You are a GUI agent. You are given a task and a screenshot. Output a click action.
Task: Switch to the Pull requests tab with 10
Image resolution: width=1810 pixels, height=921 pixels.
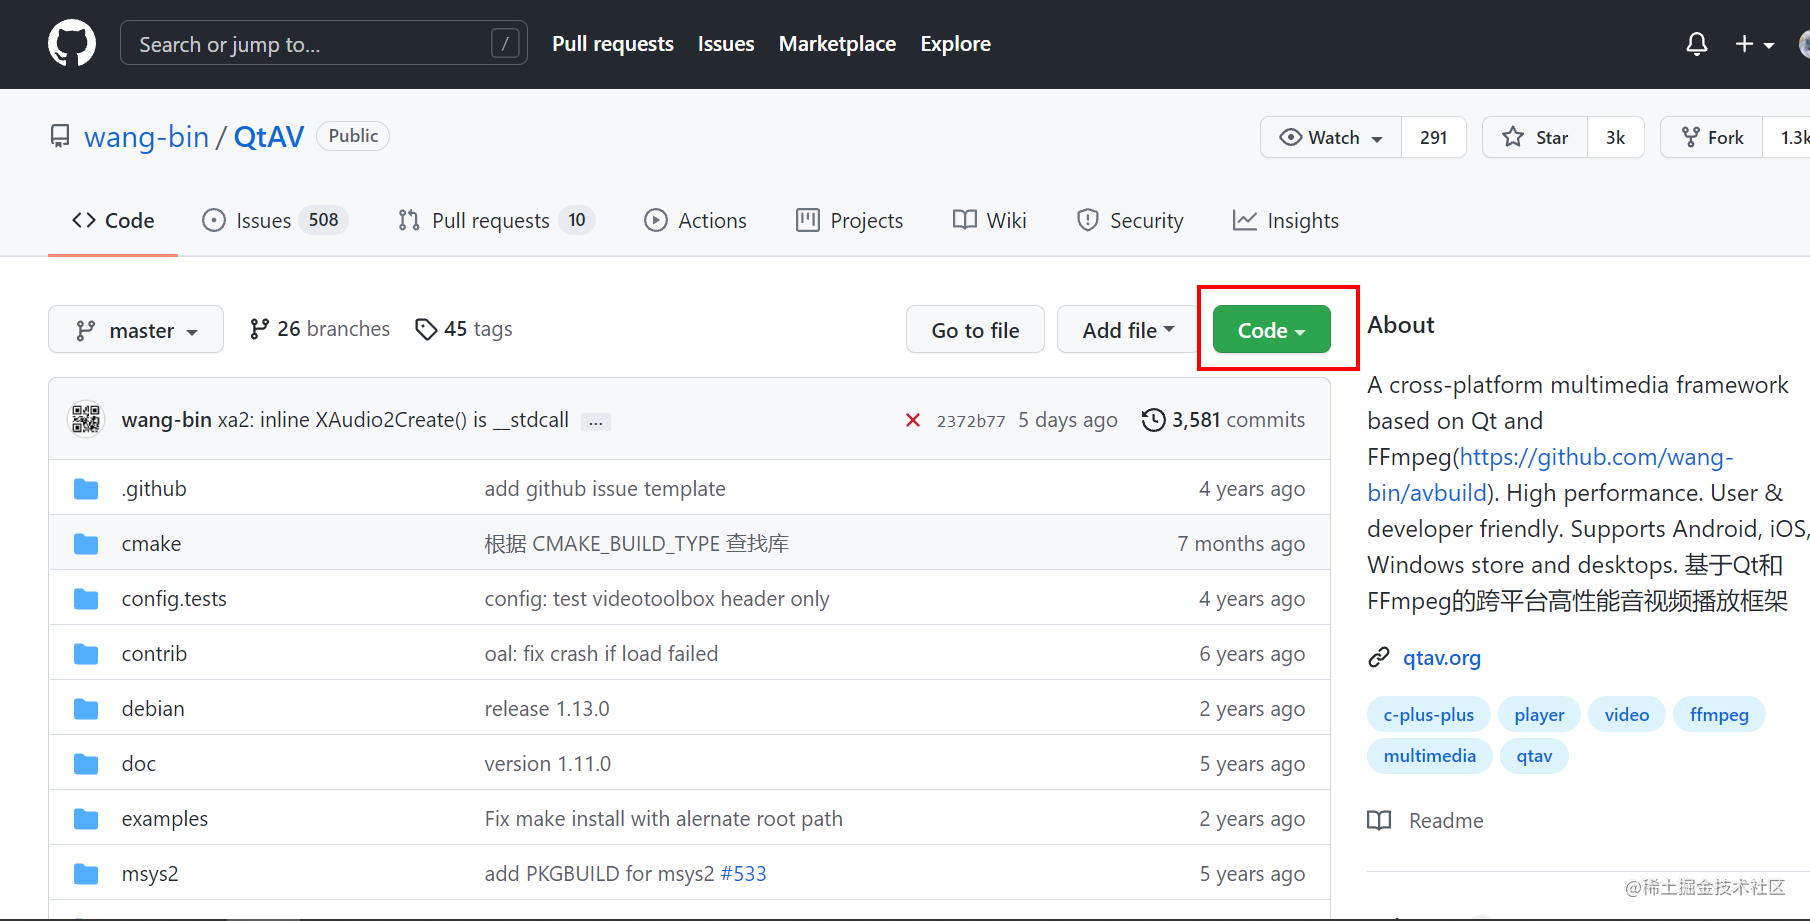(496, 221)
